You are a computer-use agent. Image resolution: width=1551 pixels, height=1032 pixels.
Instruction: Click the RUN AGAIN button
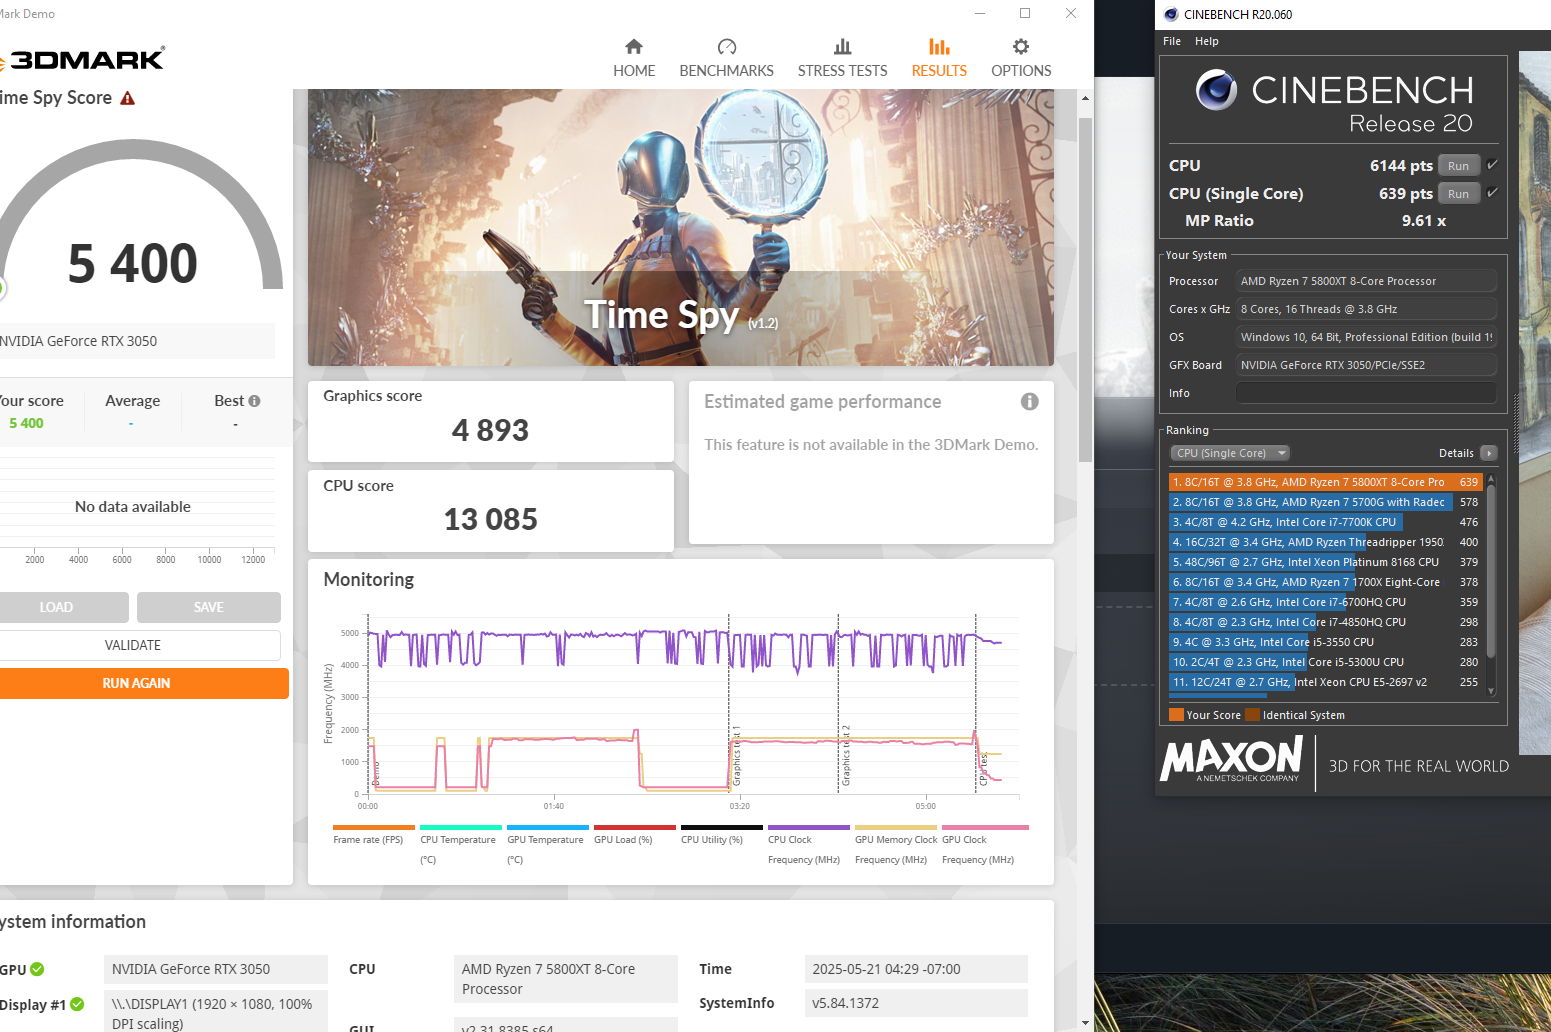tap(135, 683)
